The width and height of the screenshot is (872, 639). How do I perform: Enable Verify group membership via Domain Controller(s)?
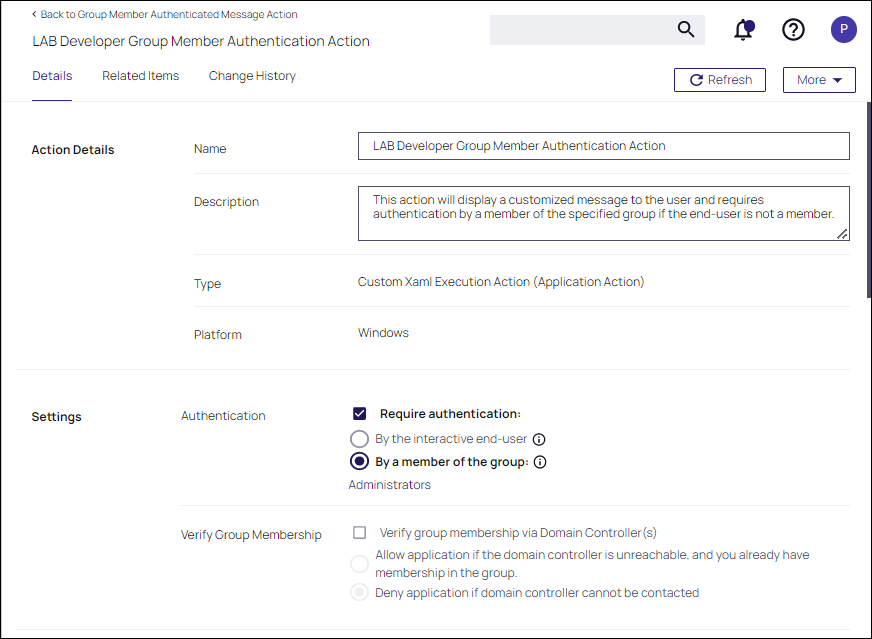[x=359, y=533]
